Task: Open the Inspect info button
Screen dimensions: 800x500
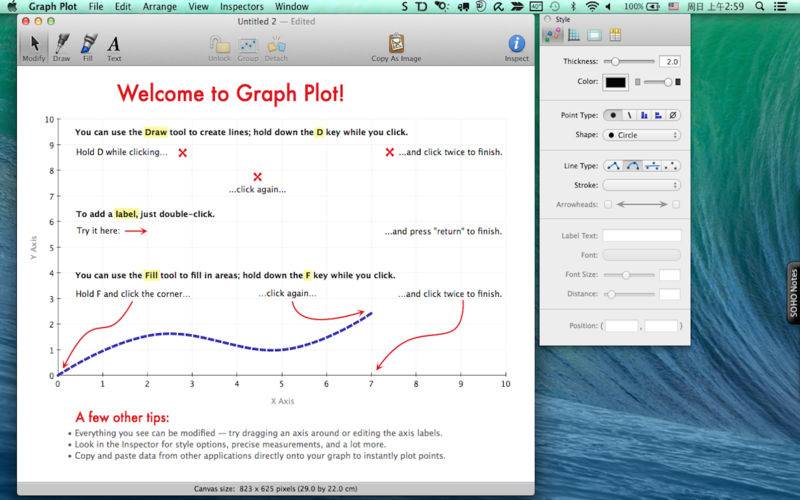Action: [516, 48]
